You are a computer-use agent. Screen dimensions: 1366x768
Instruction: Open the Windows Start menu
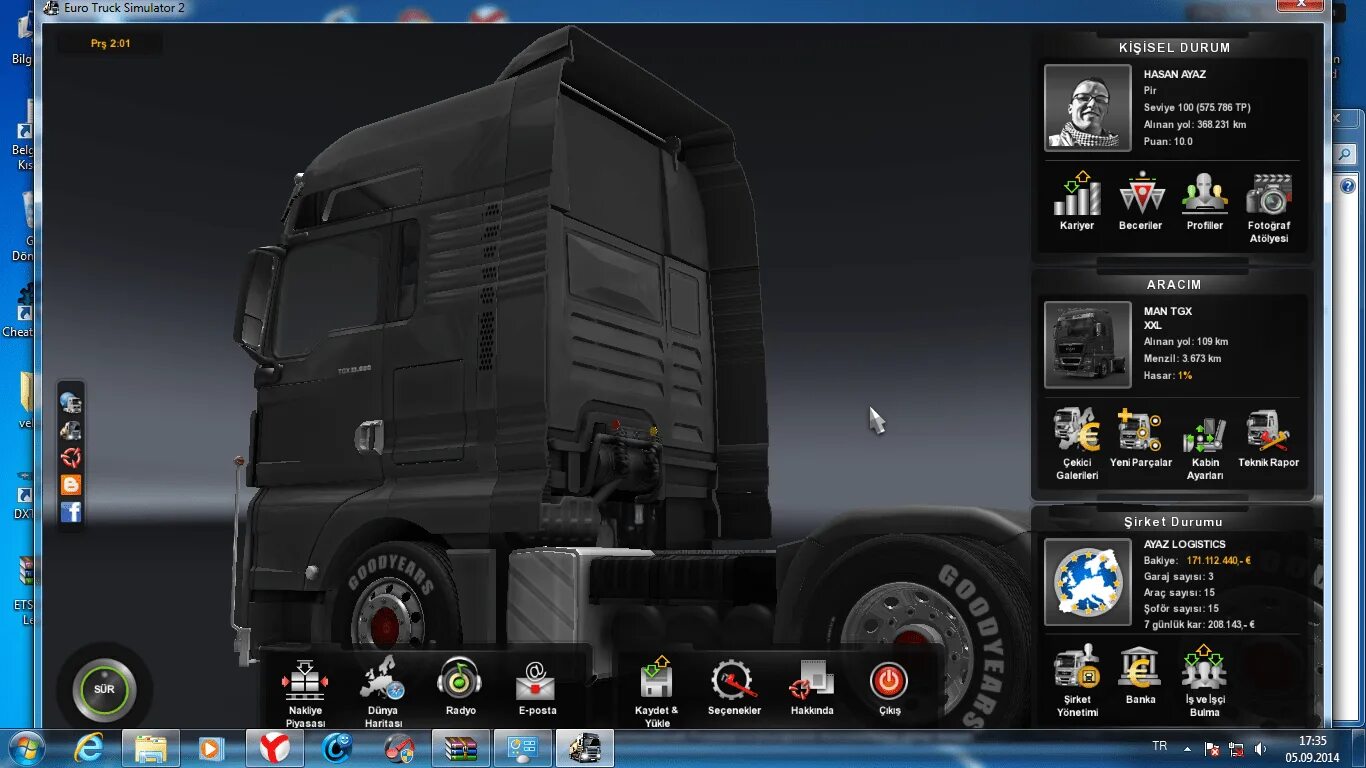(25, 748)
